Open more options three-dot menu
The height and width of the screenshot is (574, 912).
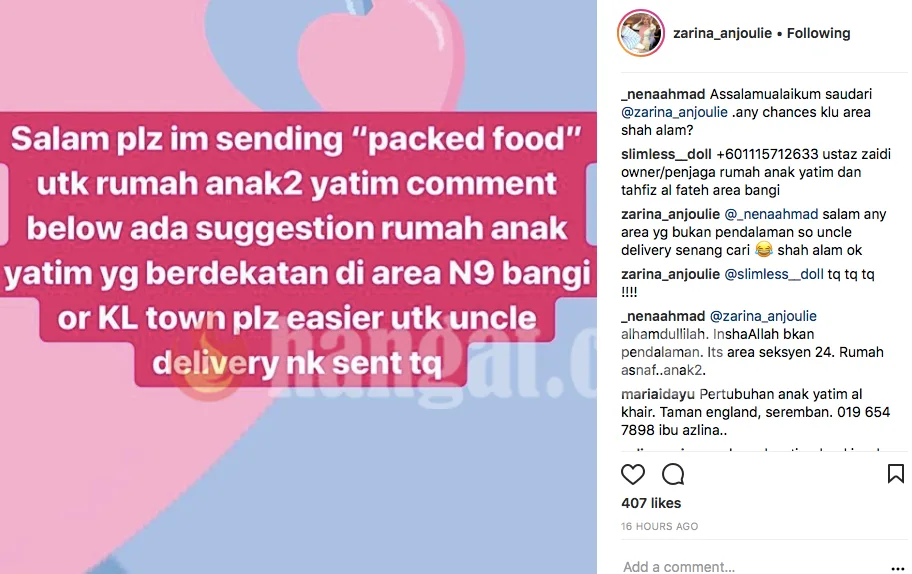coord(897,569)
